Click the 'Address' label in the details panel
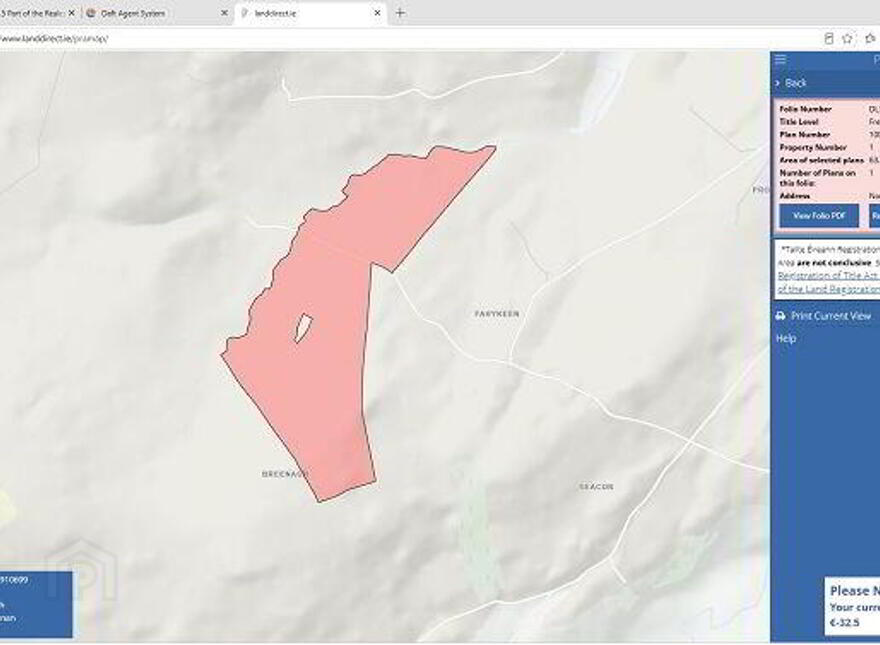Image resolution: width=880 pixels, height=645 pixels. pos(795,196)
